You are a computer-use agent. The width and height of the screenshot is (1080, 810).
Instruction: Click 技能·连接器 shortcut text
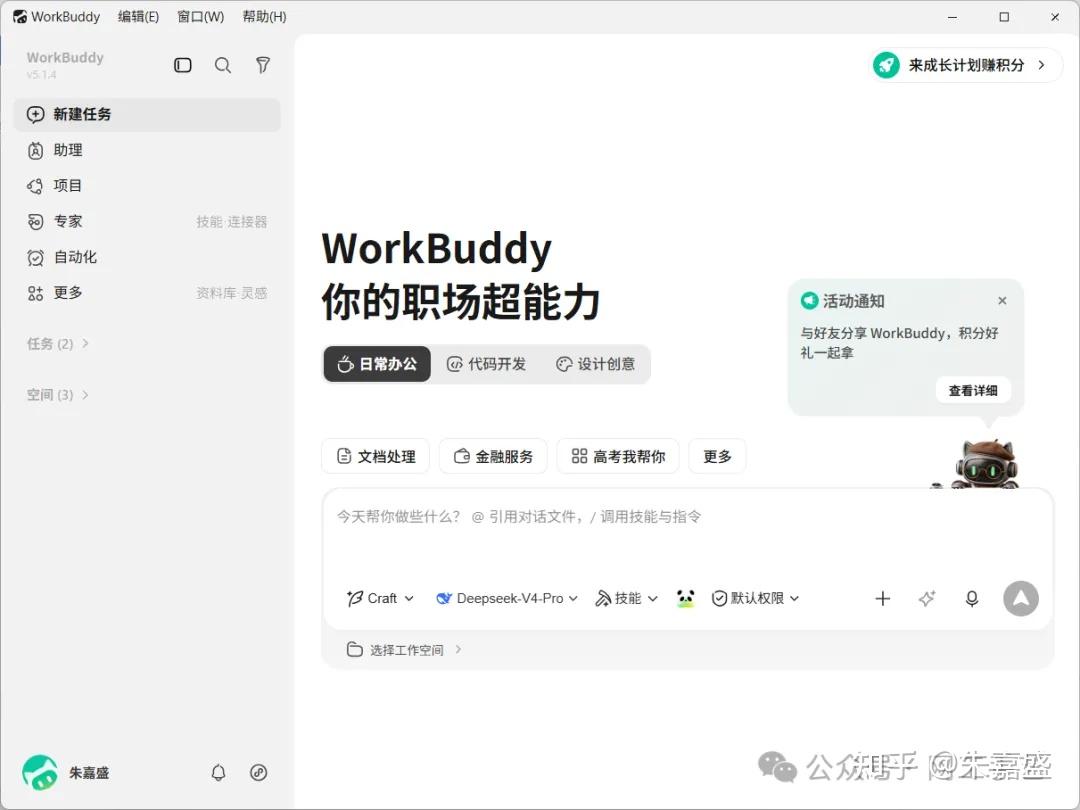pyautogui.click(x=231, y=222)
